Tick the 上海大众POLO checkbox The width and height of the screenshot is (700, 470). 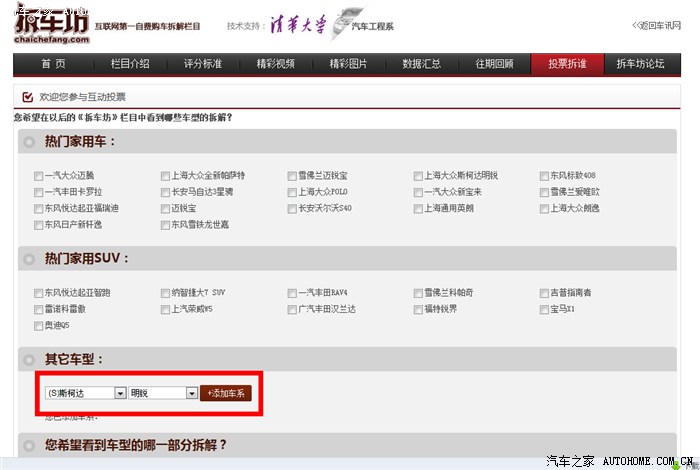click(x=293, y=192)
